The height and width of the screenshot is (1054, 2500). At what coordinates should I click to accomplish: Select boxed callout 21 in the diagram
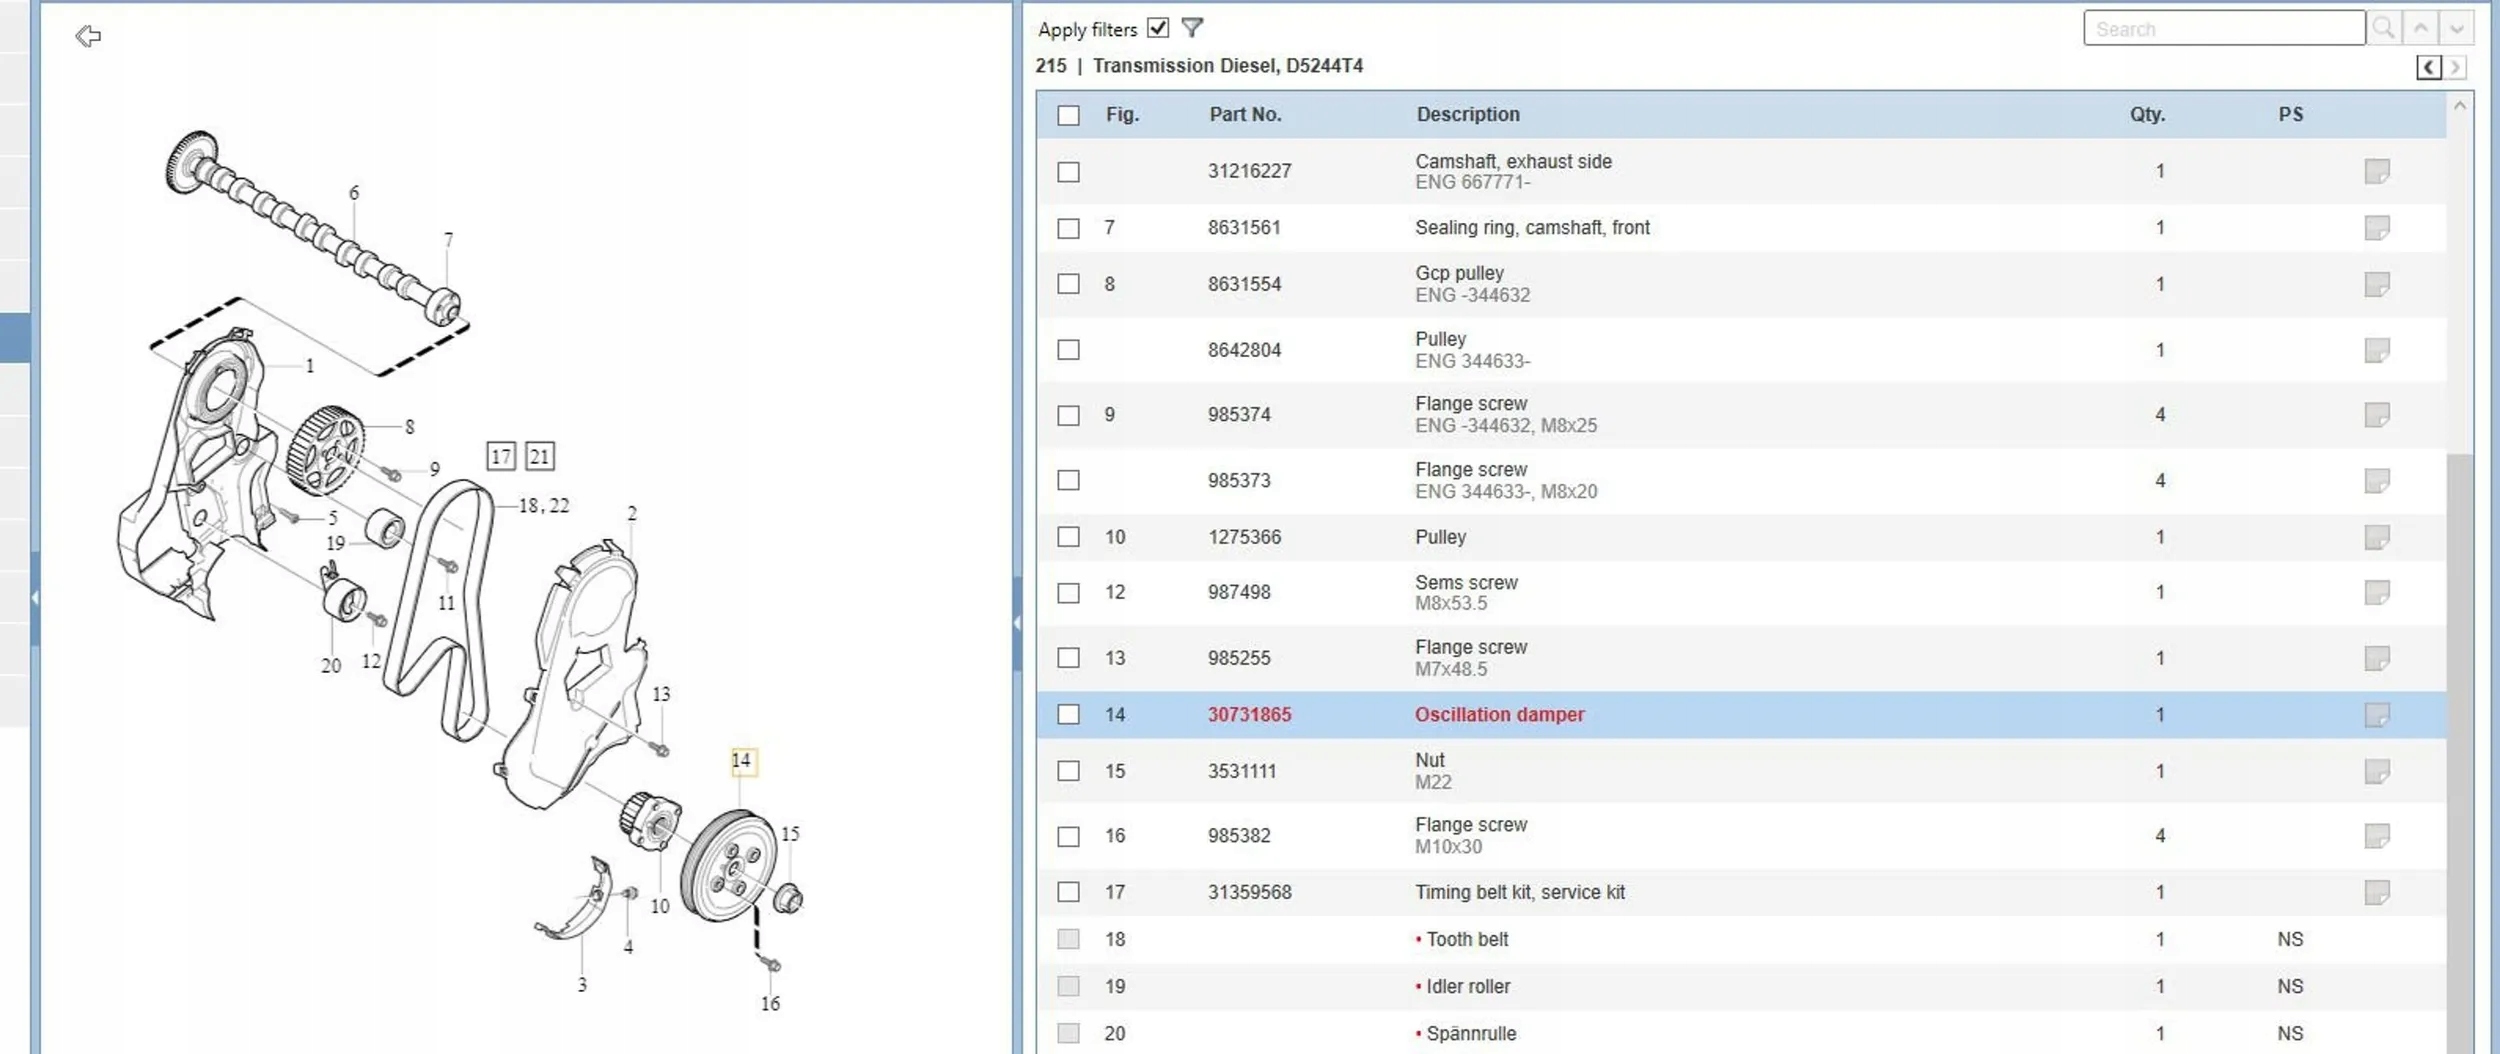click(x=539, y=457)
